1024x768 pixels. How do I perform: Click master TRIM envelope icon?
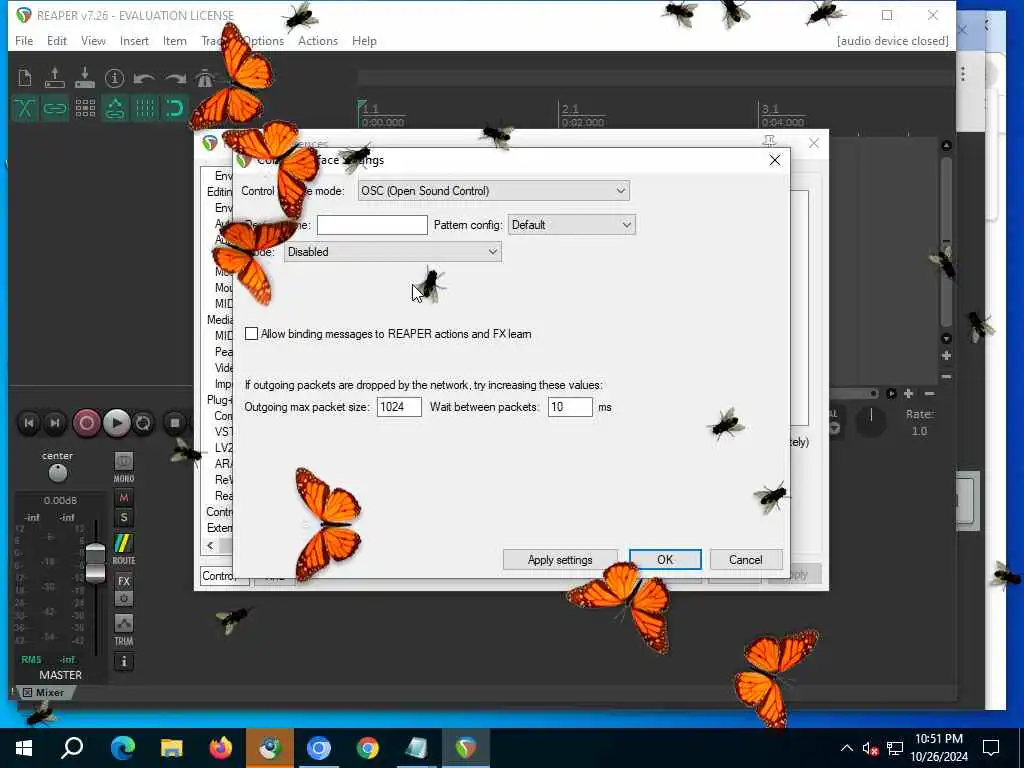click(123, 623)
